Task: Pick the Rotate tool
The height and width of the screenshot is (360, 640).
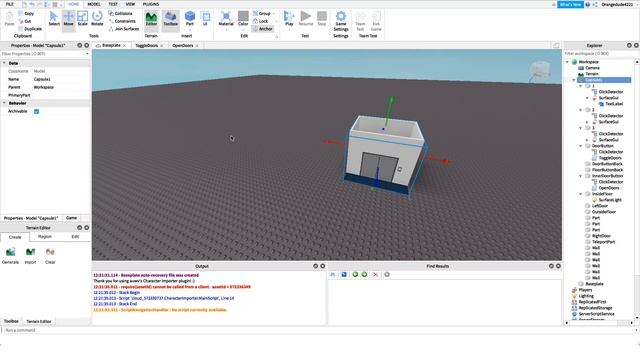Action: coord(97,19)
